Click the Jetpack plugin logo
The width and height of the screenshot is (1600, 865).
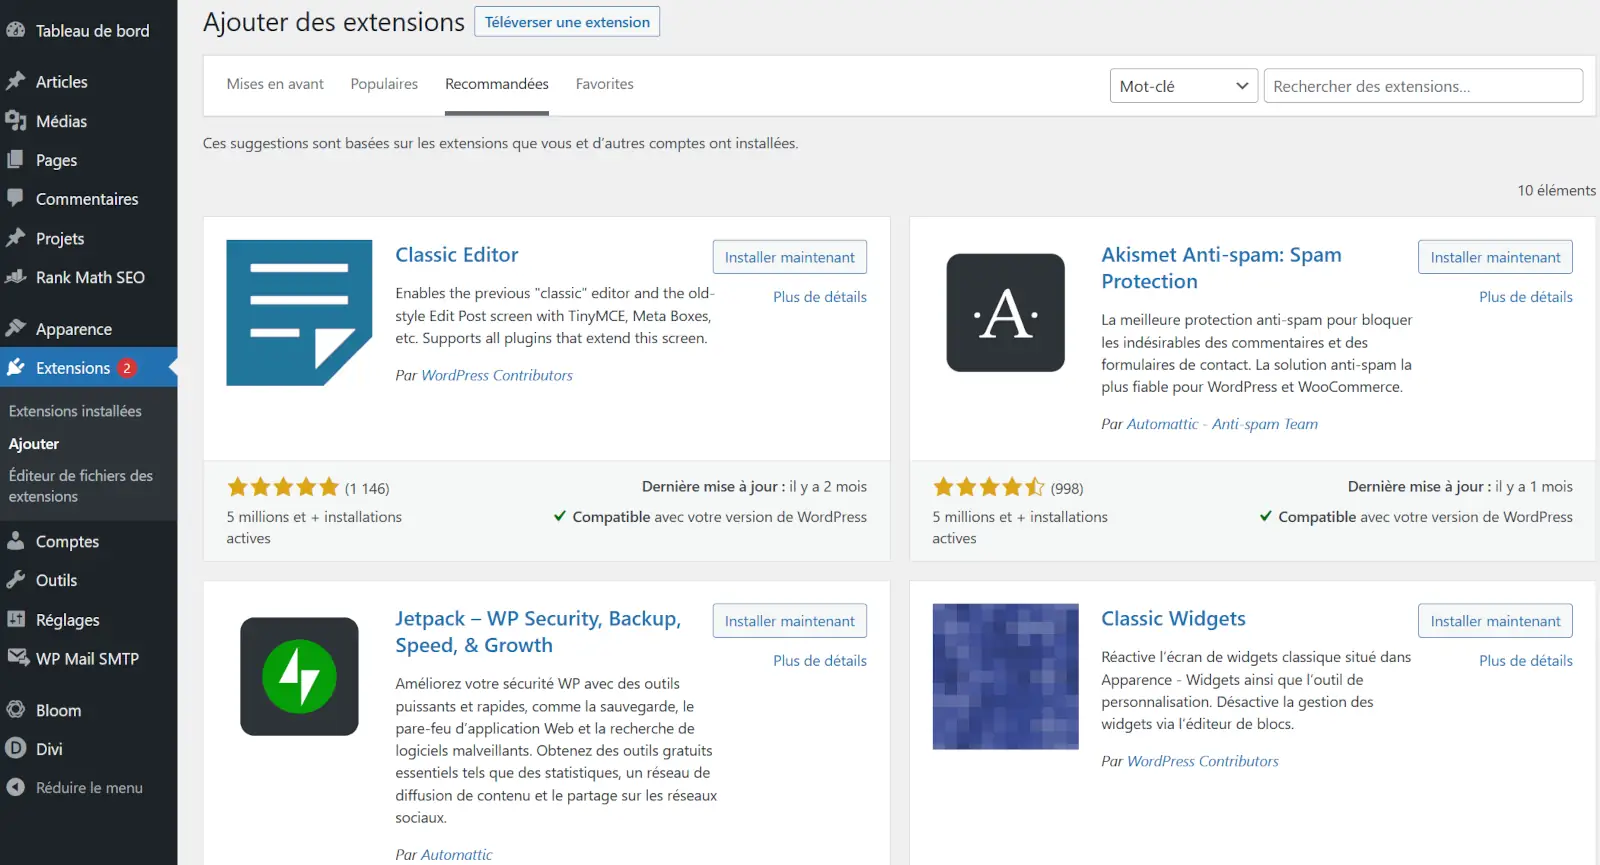pos(299,677)
